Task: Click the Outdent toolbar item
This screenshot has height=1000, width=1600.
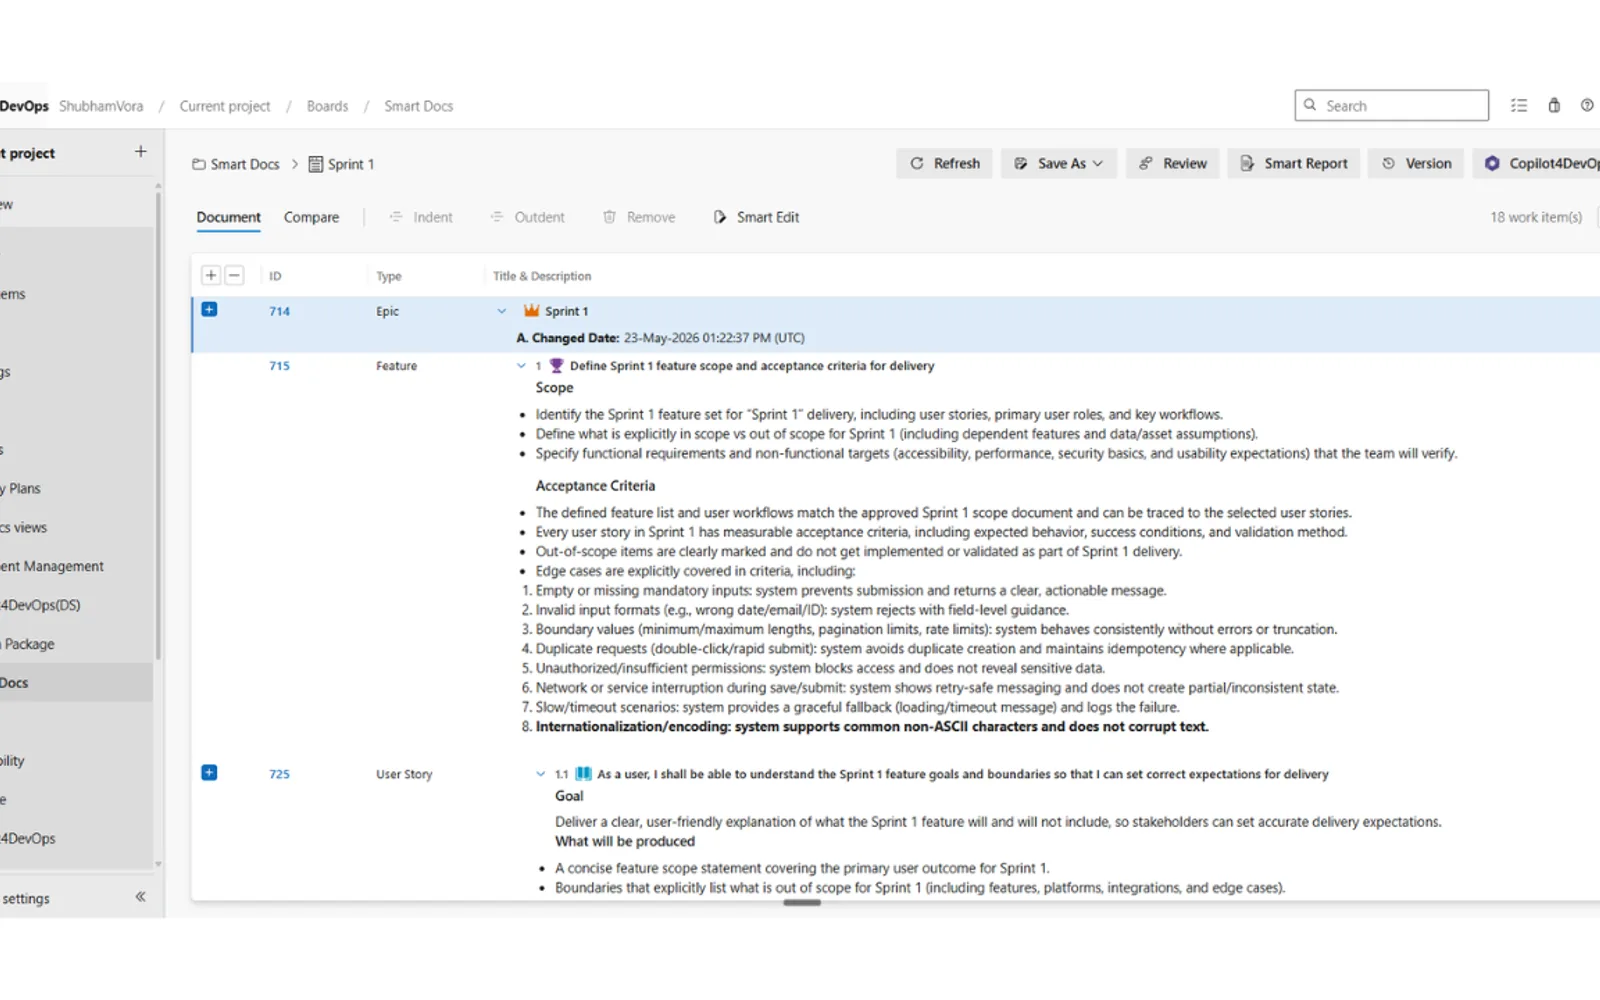Action: [x=528, y=217]
